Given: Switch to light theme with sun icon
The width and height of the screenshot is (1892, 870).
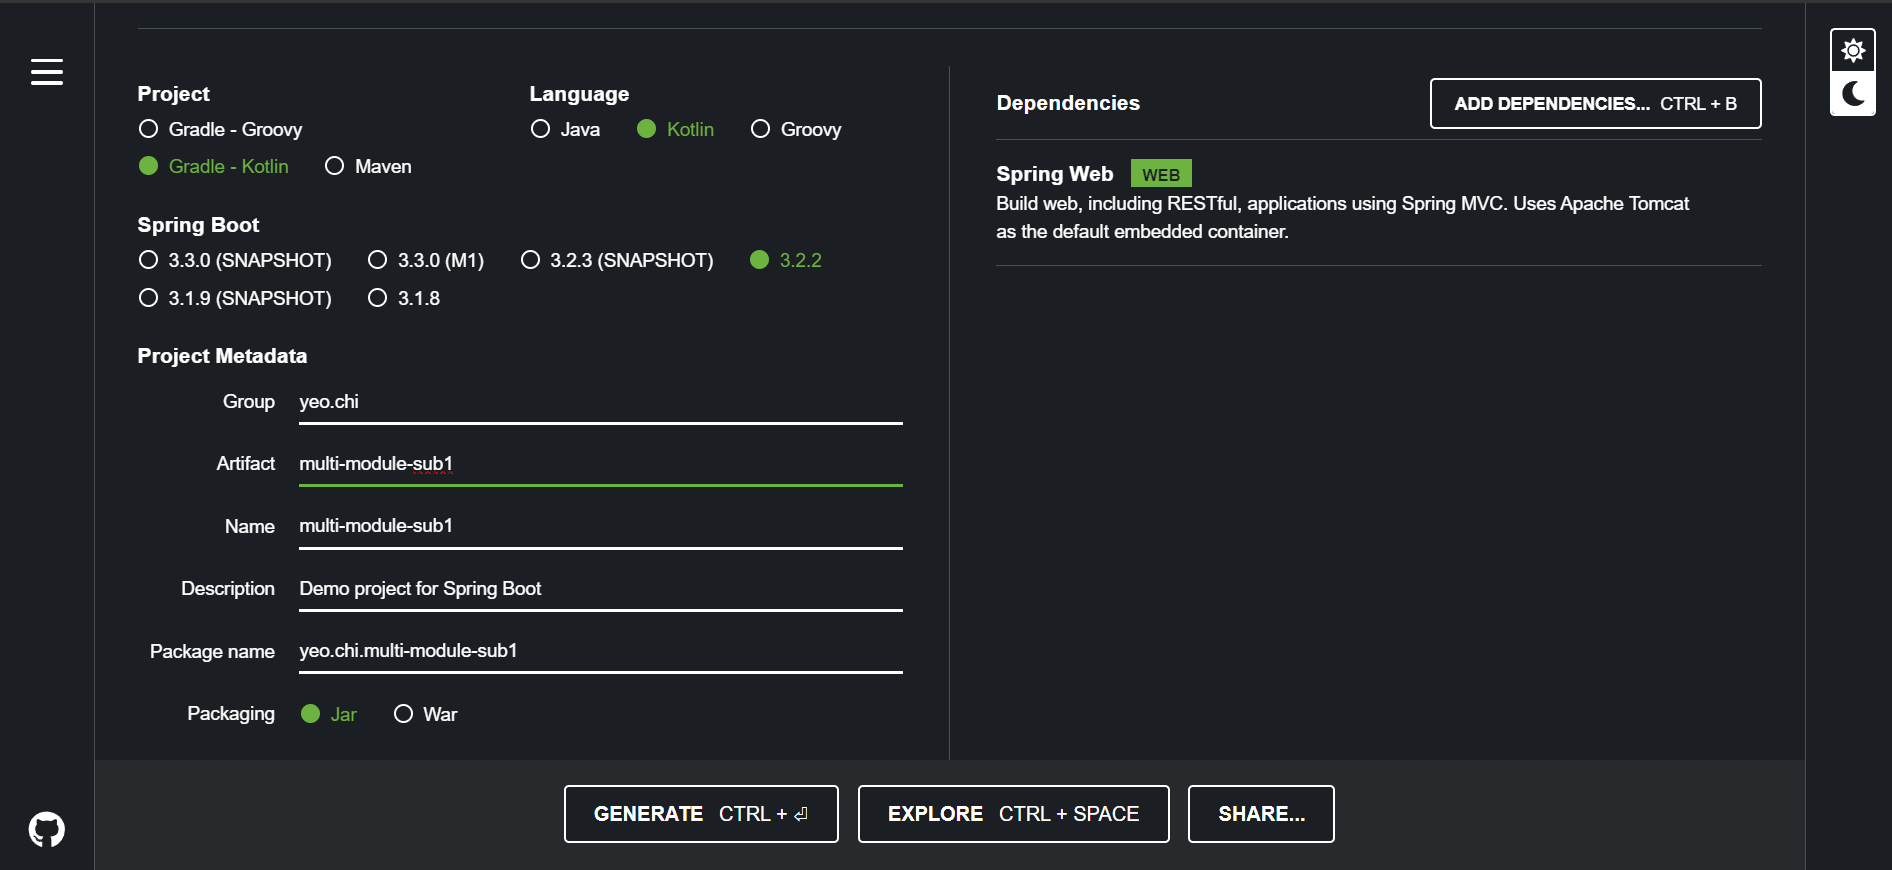Looking at the screenshot, I should pyautogui.click(x=1853, y=51).
